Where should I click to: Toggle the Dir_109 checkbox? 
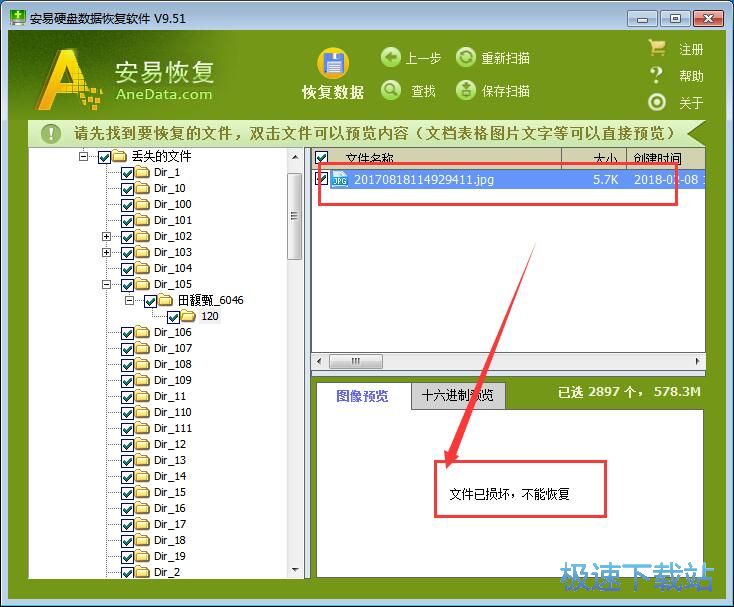pyautogui.click(x=127, y=381)
